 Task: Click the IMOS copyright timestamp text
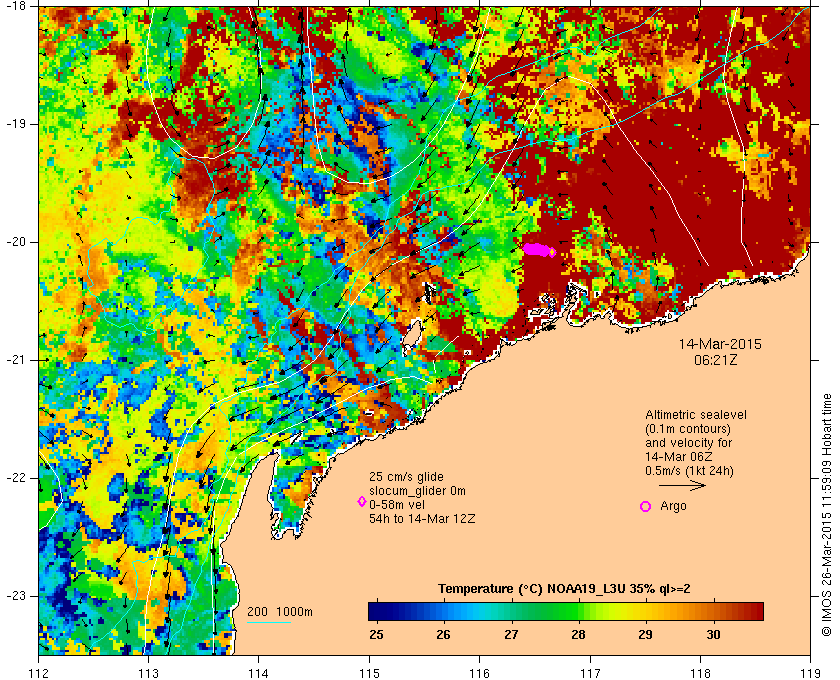pos(827,515)
